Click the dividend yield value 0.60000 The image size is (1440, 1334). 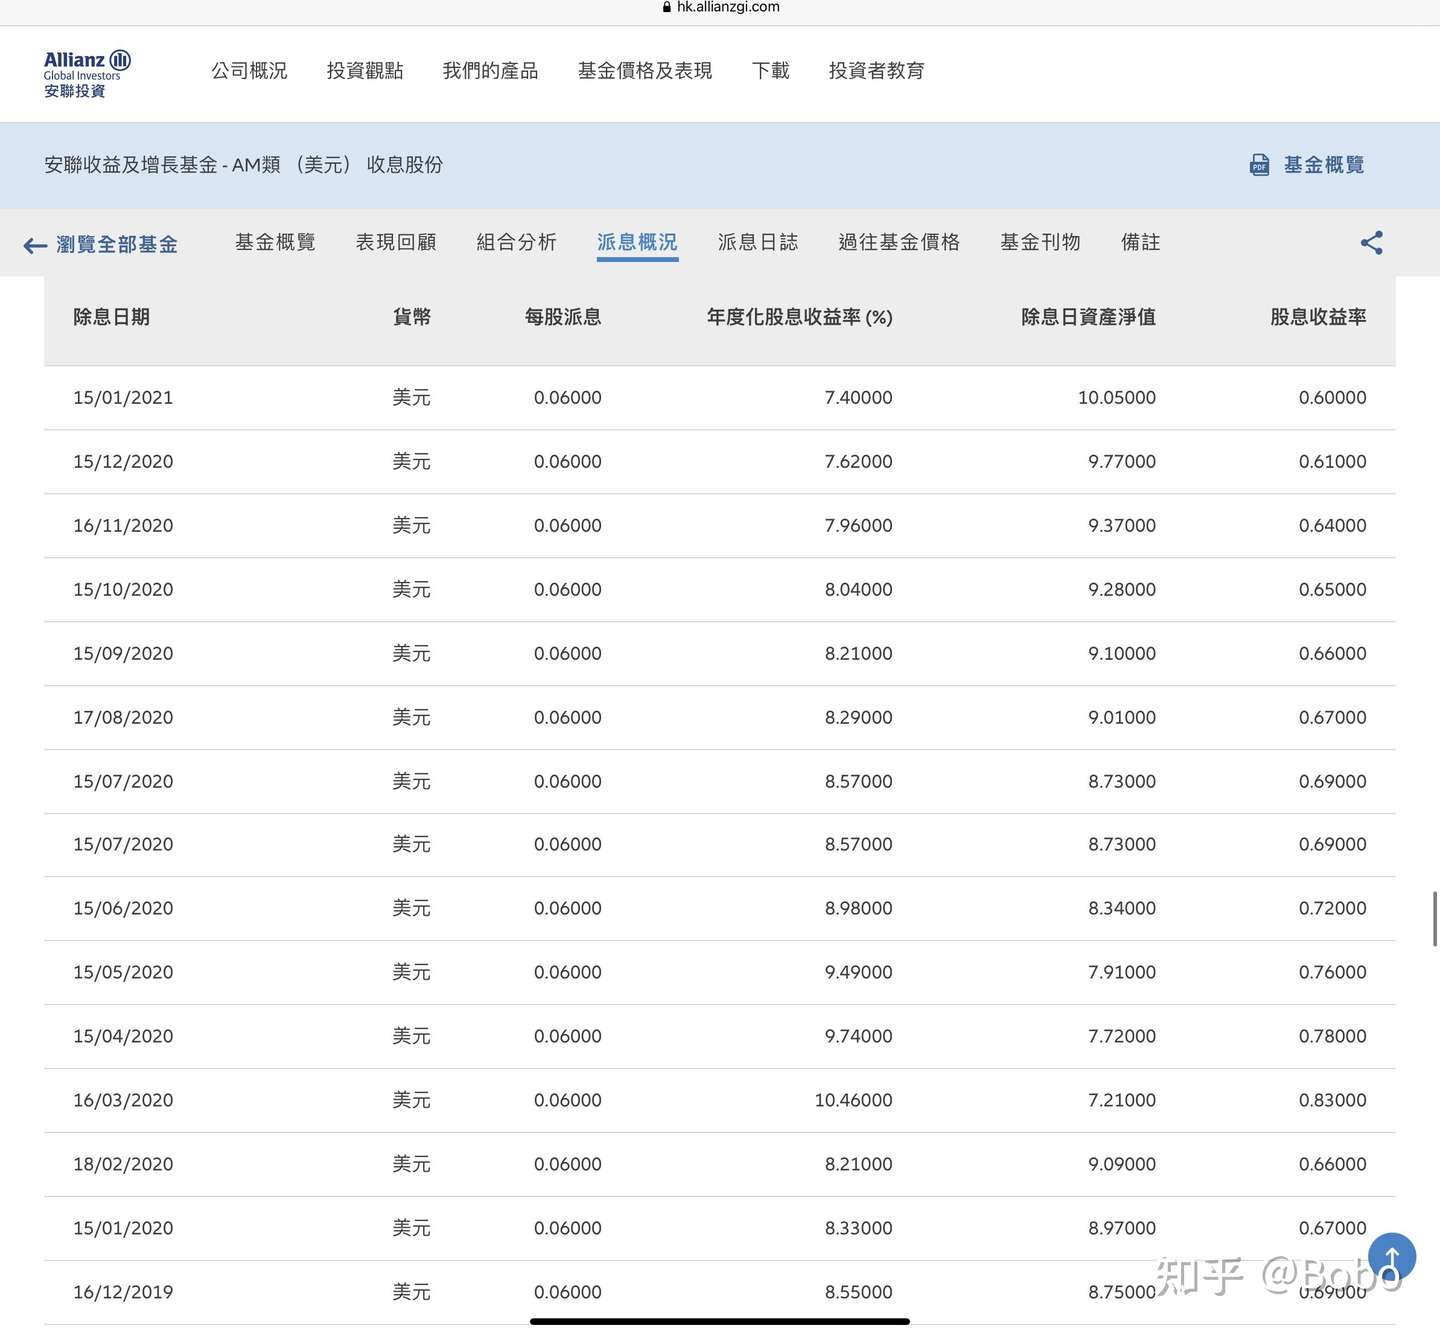pos(1333,398)
